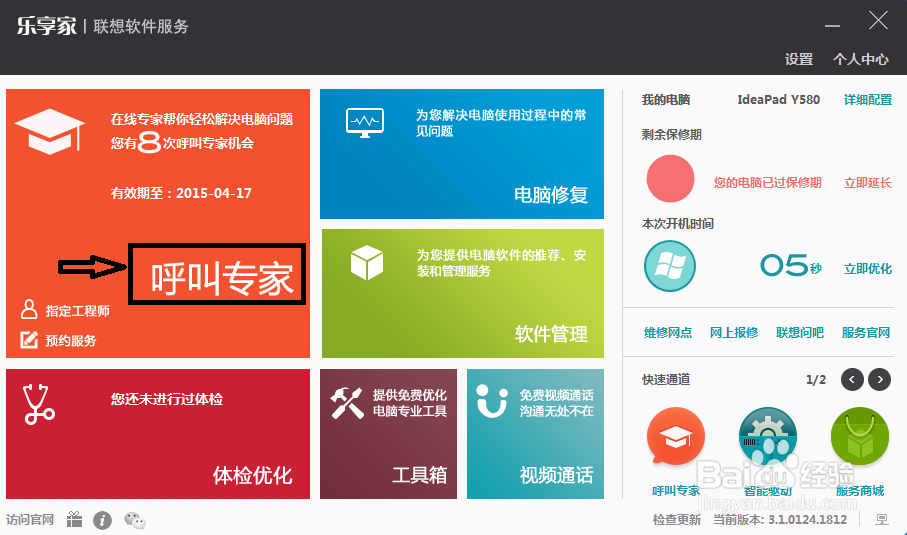Click the stethoscope icon in 体检优化
907x535 pixels.
click(38, 404)
